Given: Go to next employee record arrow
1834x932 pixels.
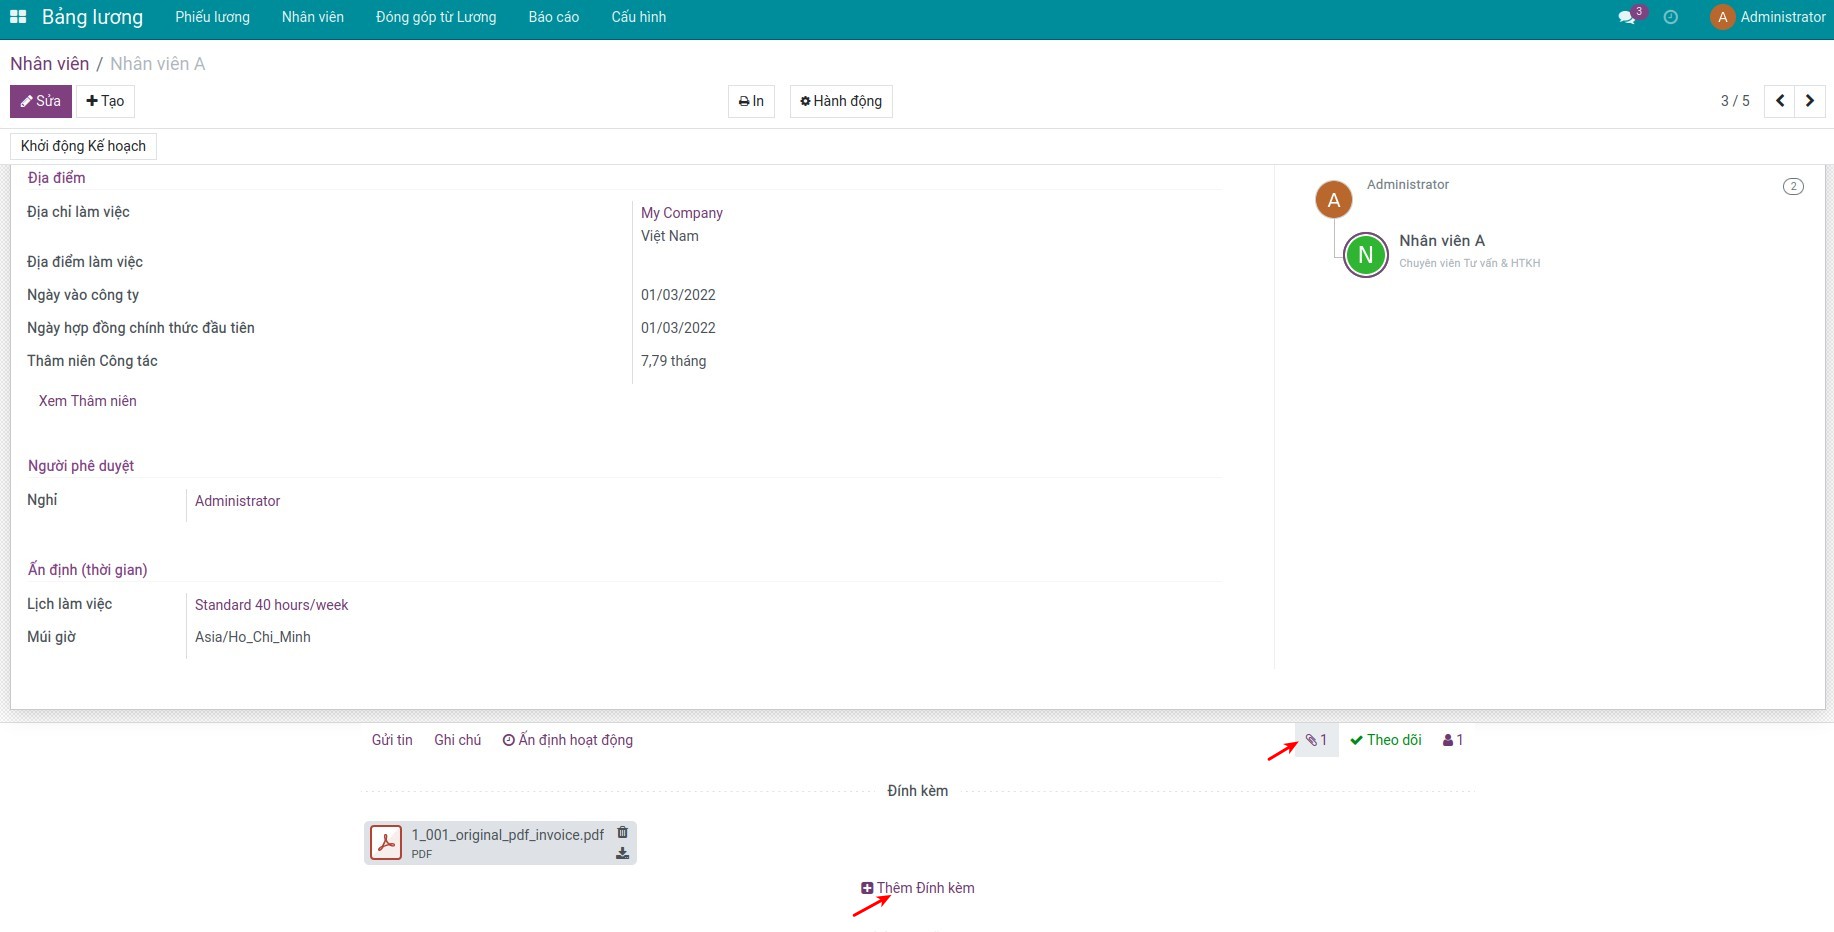Looking at the screenshot, I should [1809, 101].
